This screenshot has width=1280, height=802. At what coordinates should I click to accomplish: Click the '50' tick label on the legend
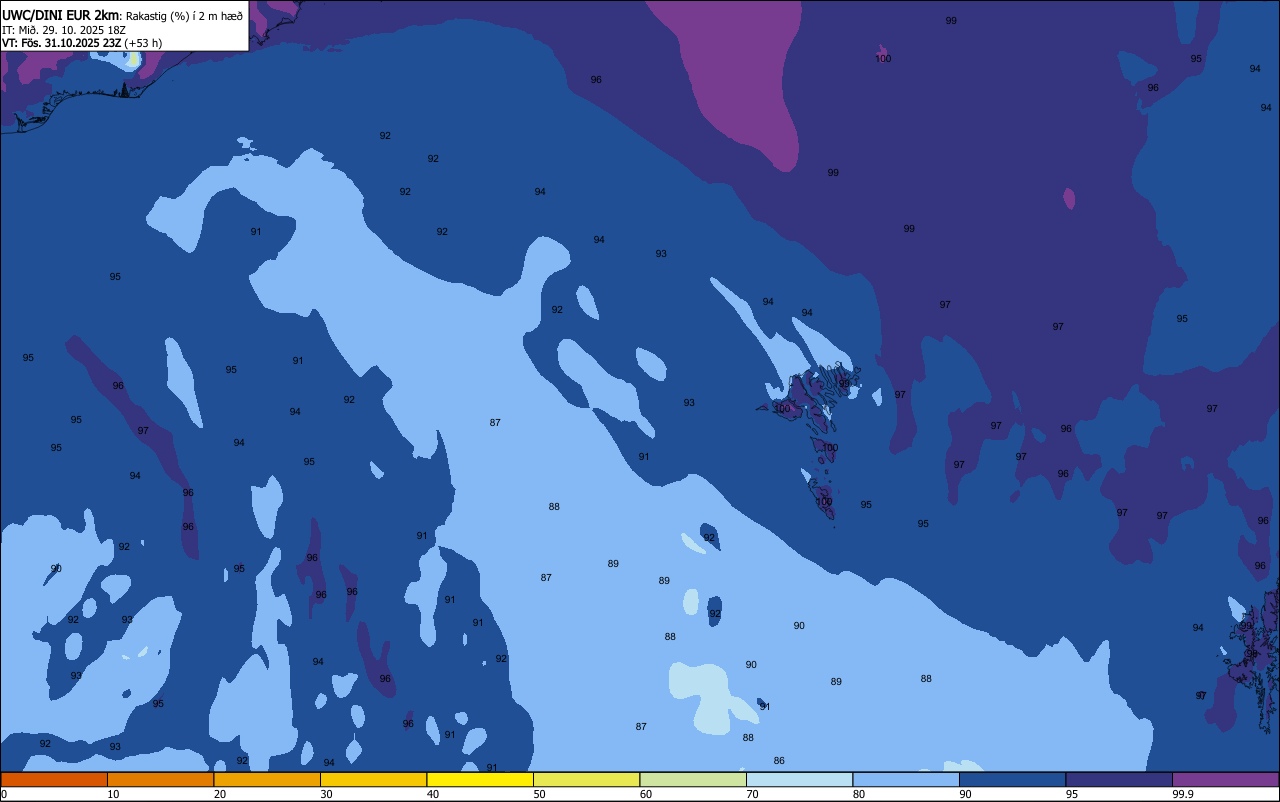(x=539, y=794)
